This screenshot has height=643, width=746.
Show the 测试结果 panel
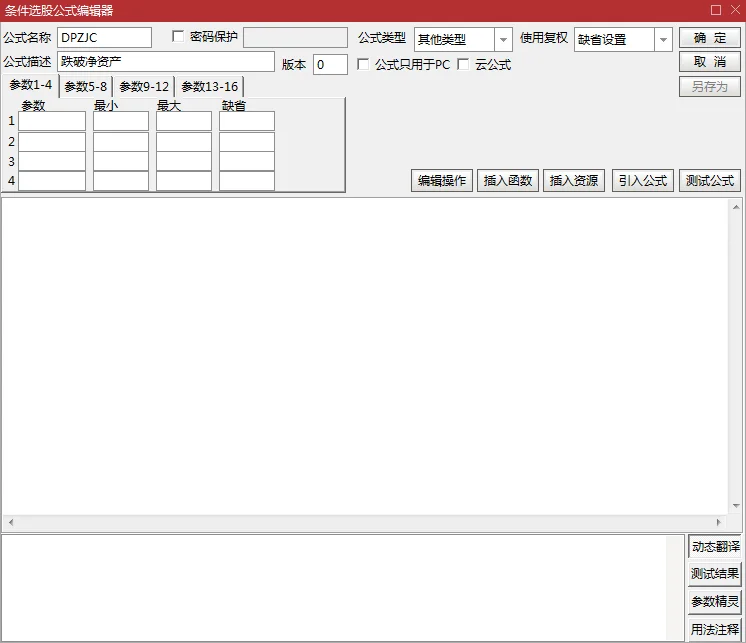click(x=715, y=574)
